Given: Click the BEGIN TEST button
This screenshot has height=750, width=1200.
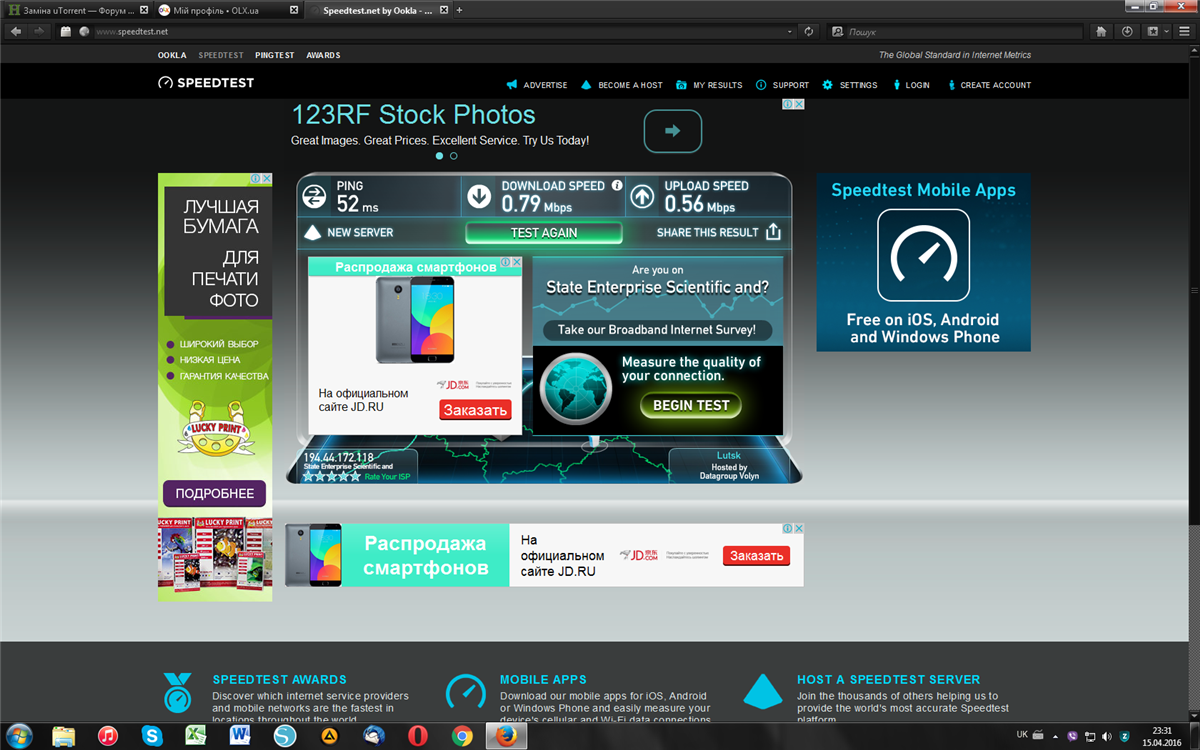Looking at the screenshot, I should (x=691, y=405).
